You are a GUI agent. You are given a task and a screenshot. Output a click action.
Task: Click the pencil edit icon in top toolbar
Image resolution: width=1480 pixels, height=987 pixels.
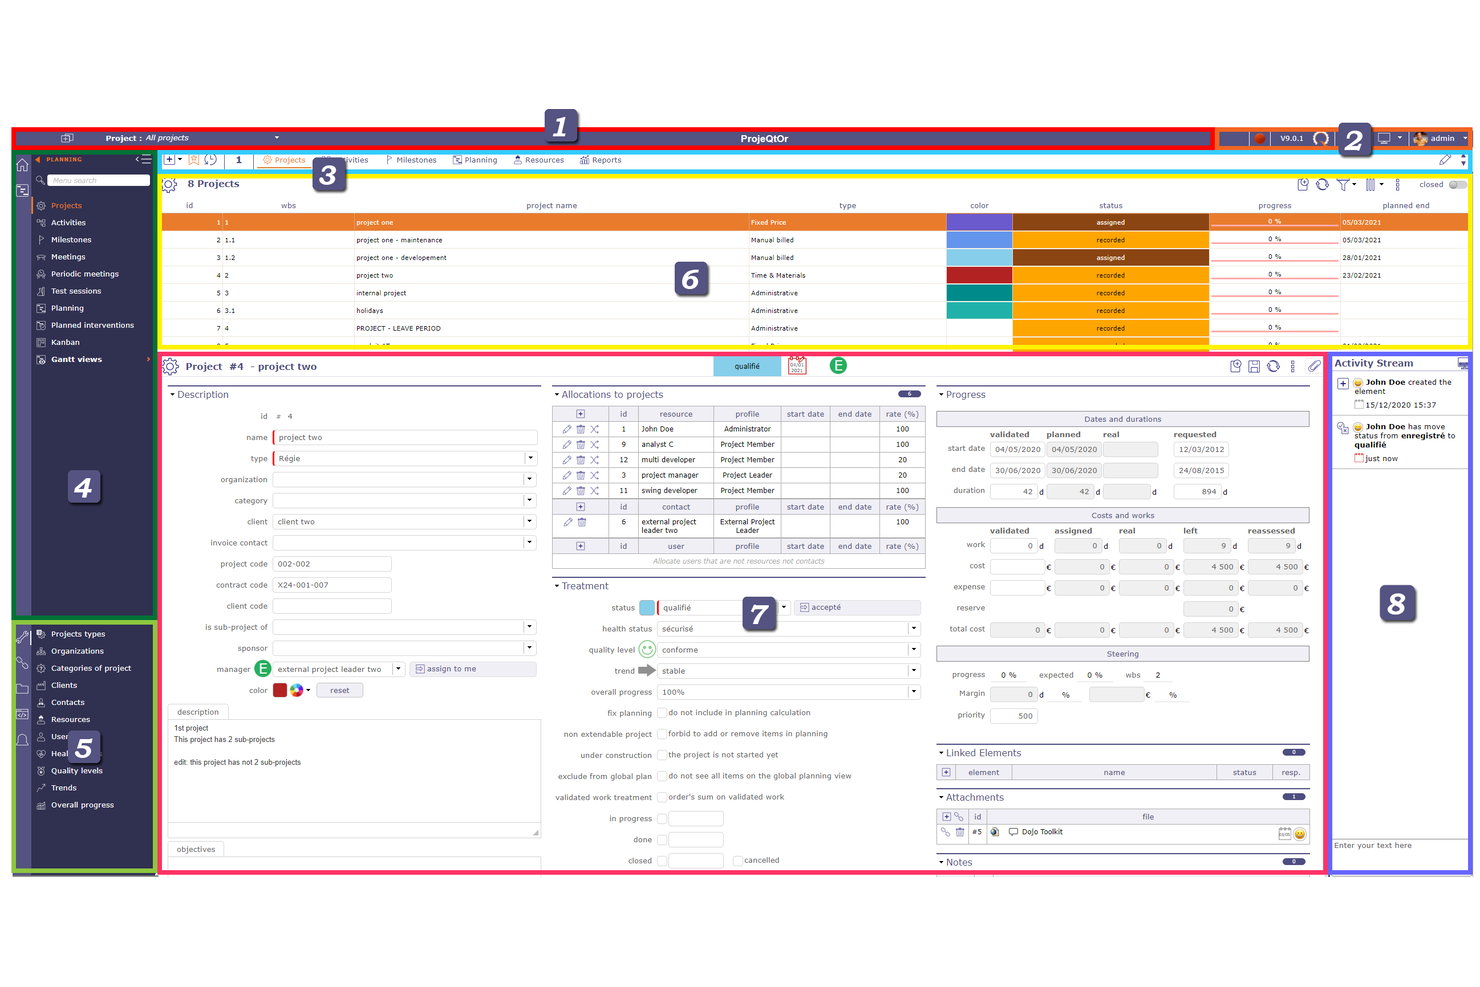click(x=1445, y=160)
